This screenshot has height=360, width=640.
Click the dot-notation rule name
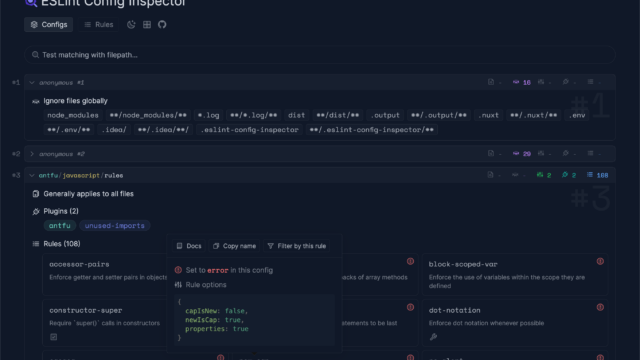[454, 310]
